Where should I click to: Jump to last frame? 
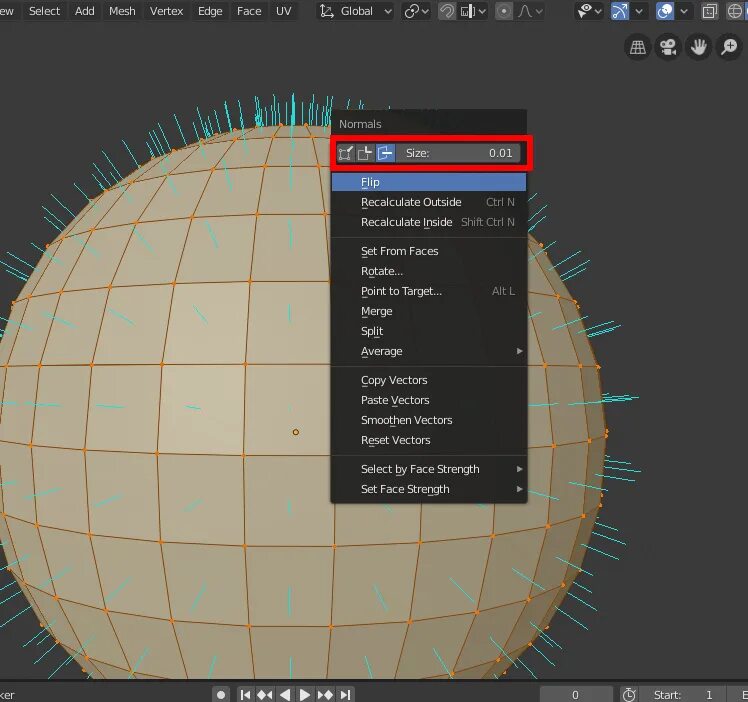345,695
